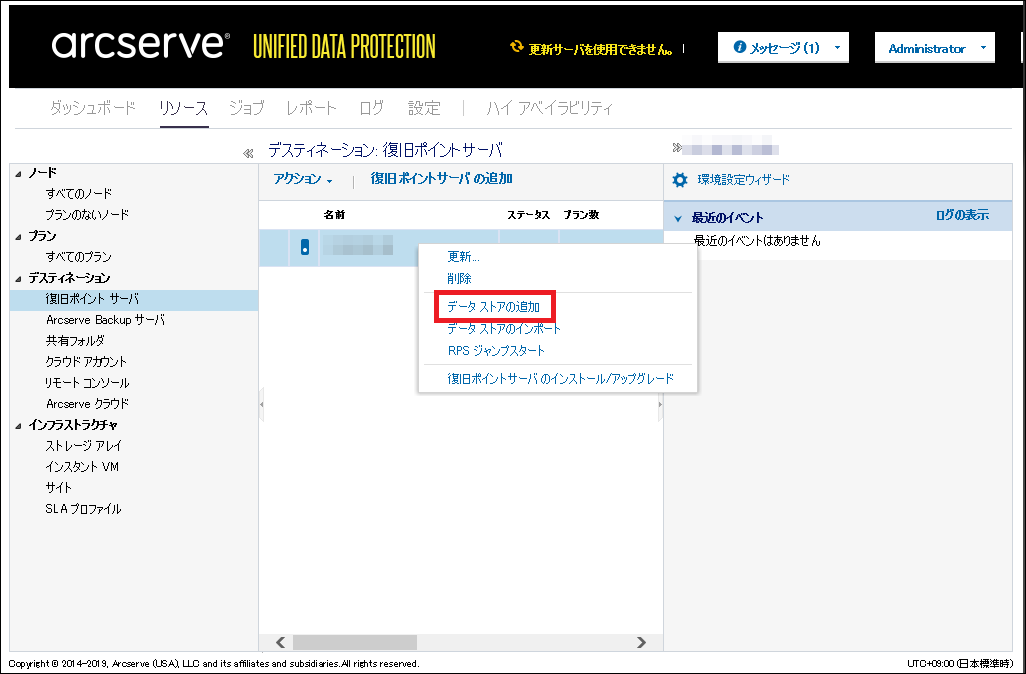Select 復旧ポイント サーバ in the tree
The height and width of the screenshot is (674, 1026).
[92, 299]
